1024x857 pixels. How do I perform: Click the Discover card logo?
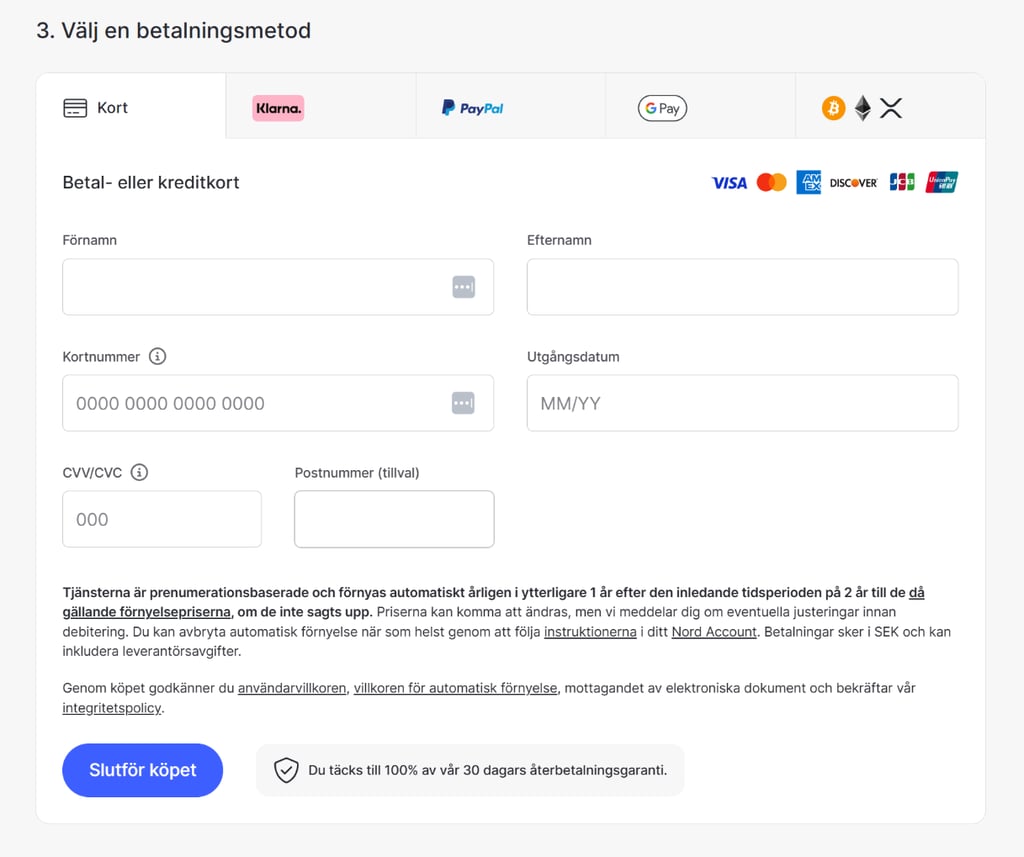point(854,183)
